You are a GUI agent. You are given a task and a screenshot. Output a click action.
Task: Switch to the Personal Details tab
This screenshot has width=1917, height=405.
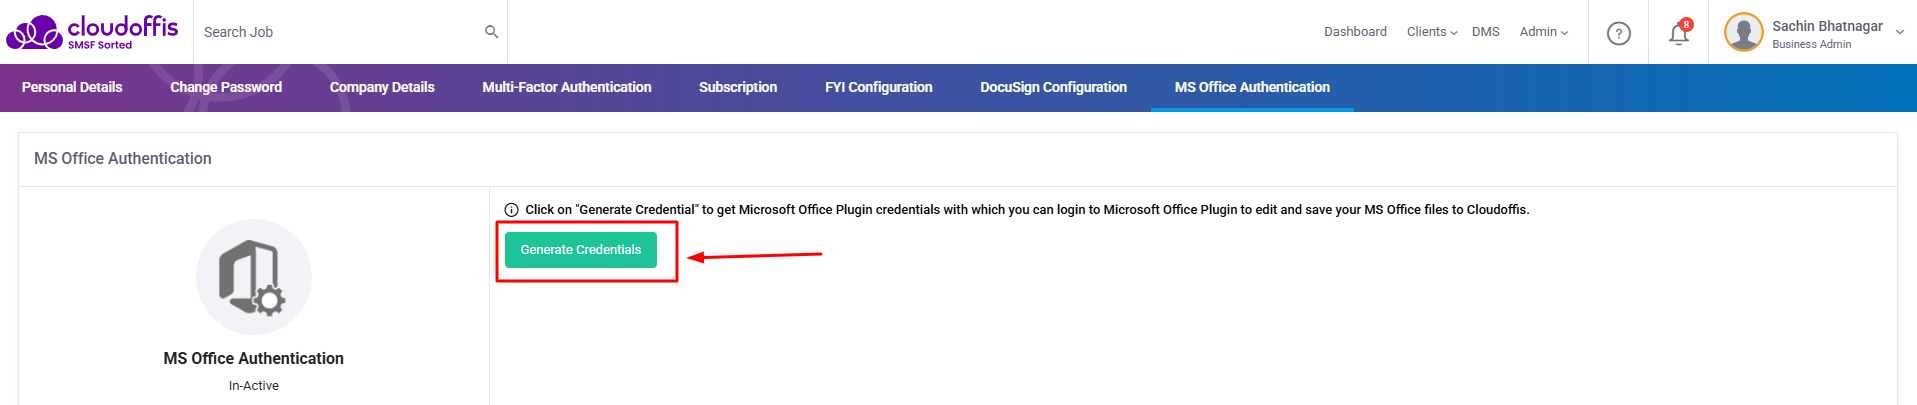[72, 88]
